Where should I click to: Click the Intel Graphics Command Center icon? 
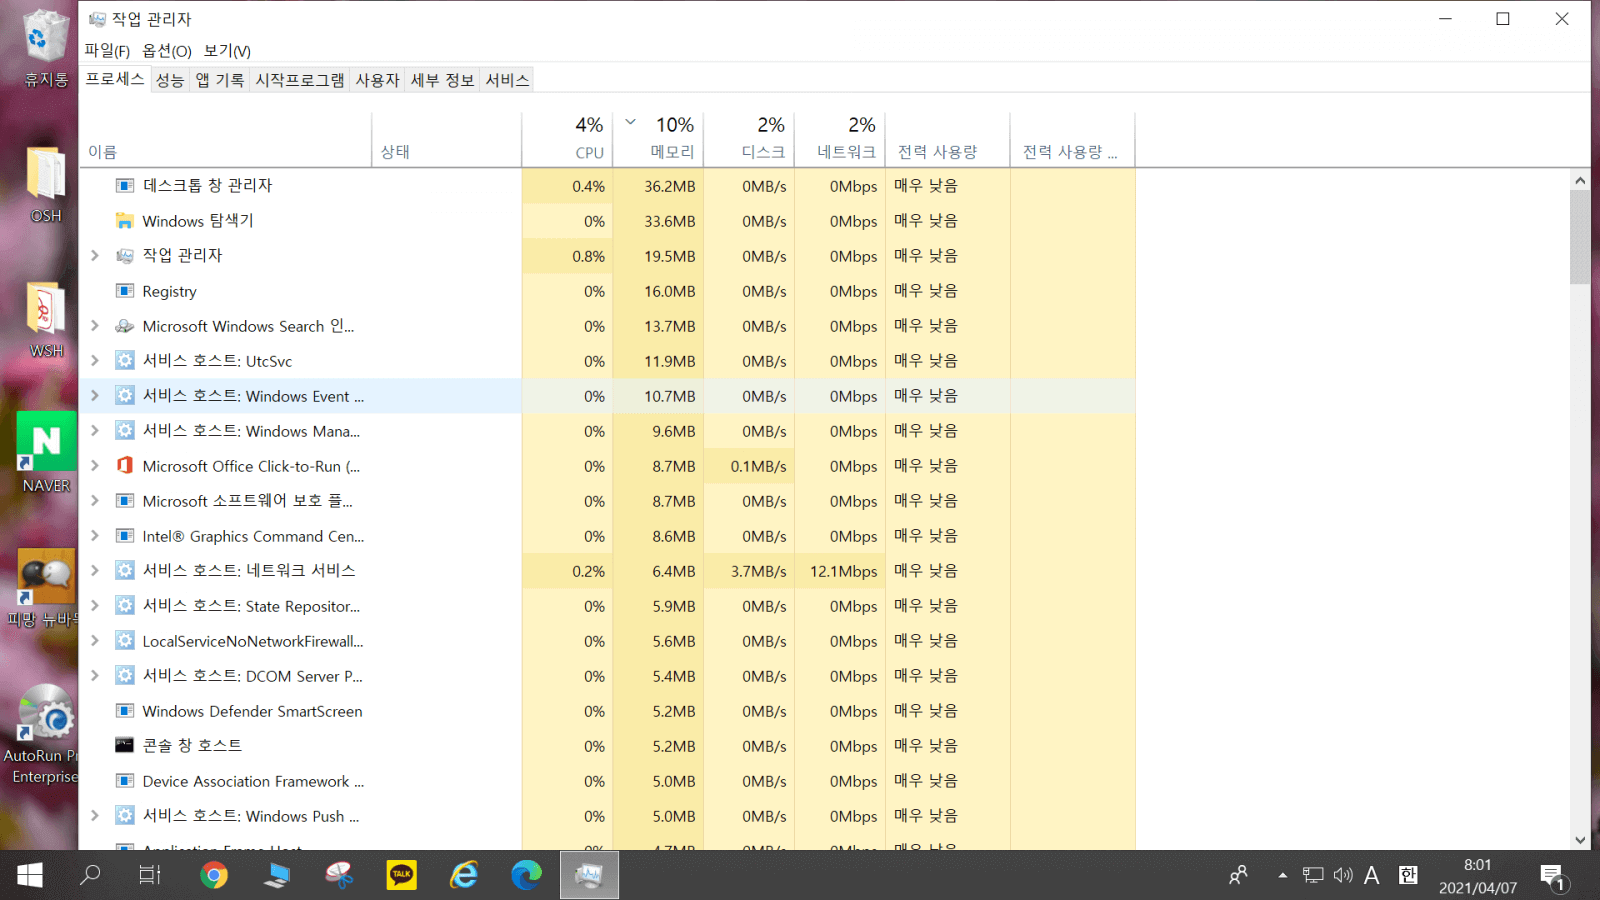[x=125, y=536]
